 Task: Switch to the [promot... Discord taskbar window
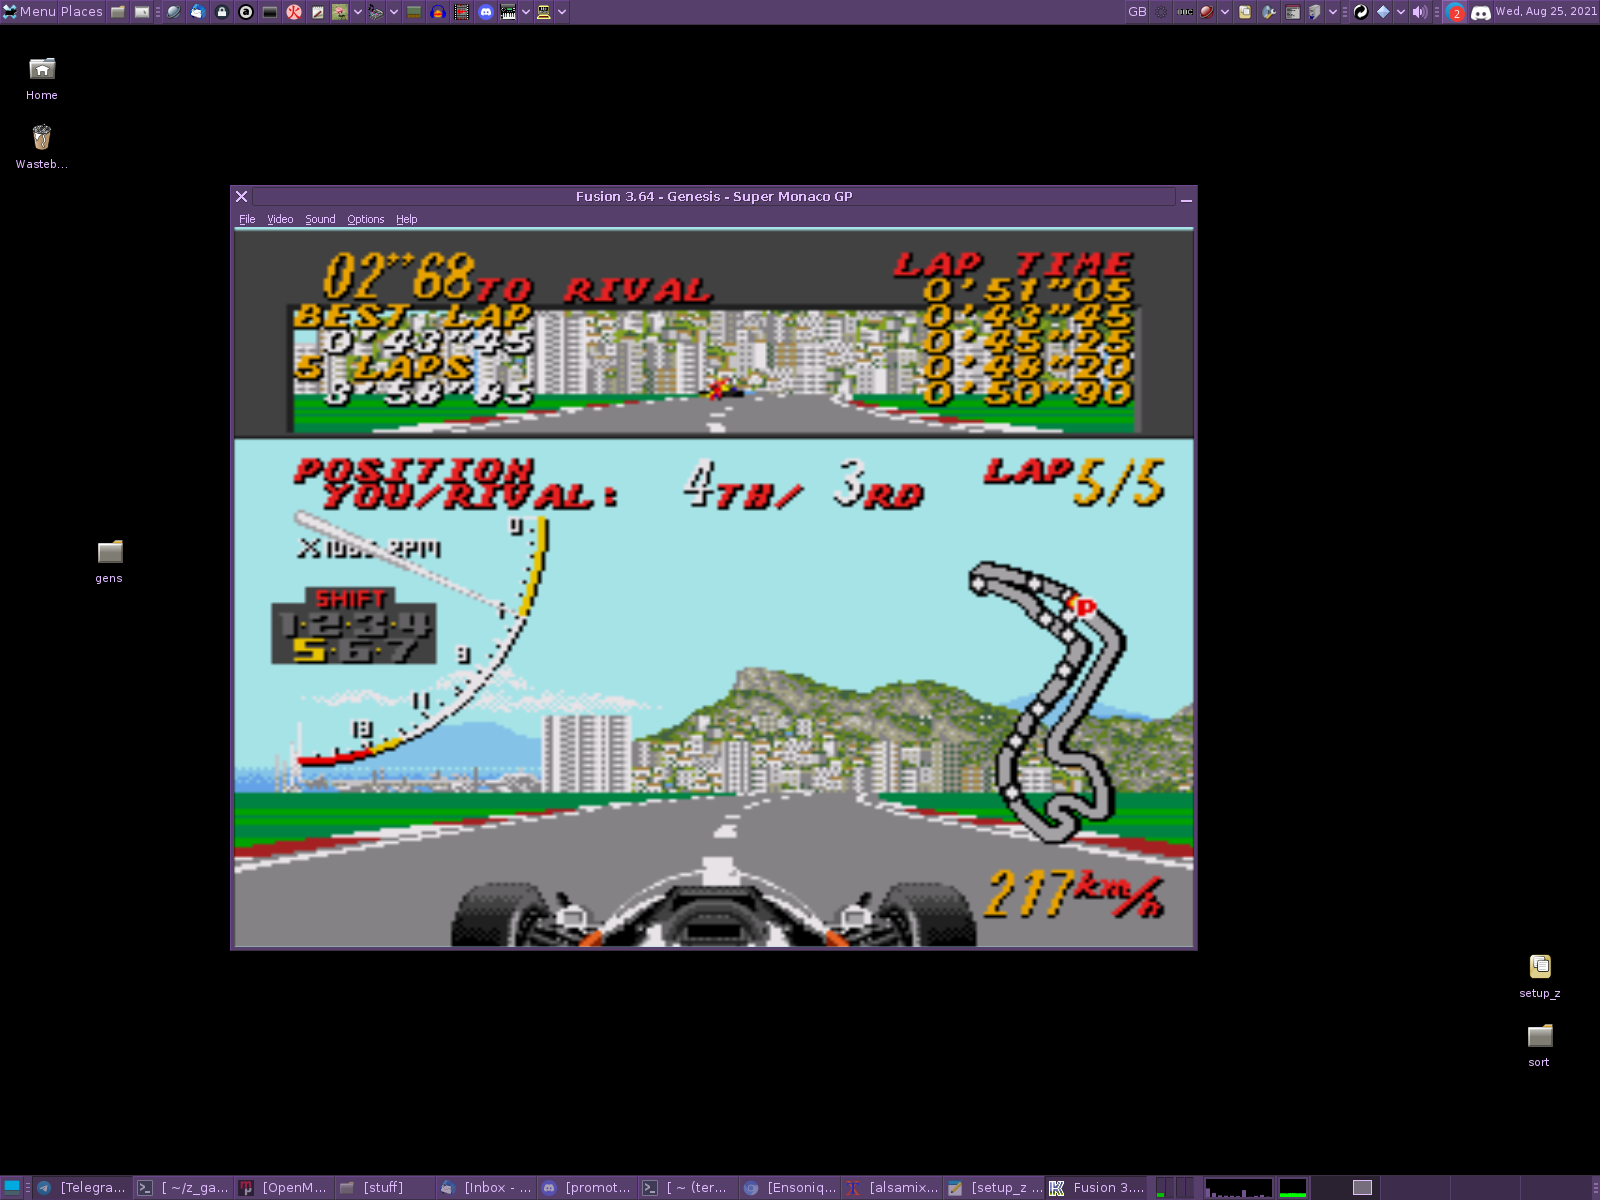click(x=588, y=1187)
